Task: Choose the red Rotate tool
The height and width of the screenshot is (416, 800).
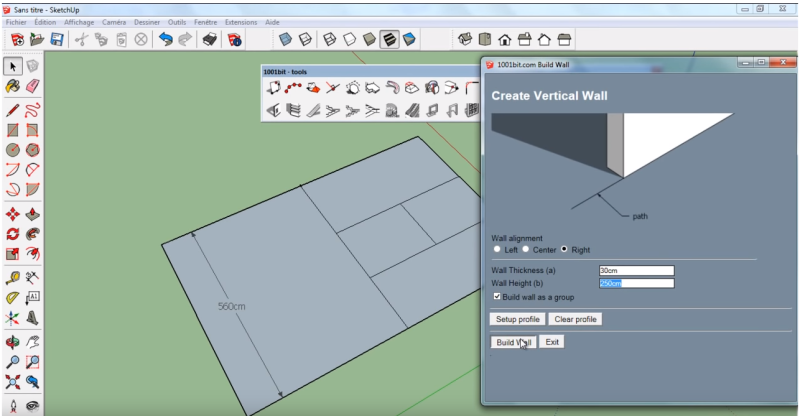Action: (x=13, y=234)
